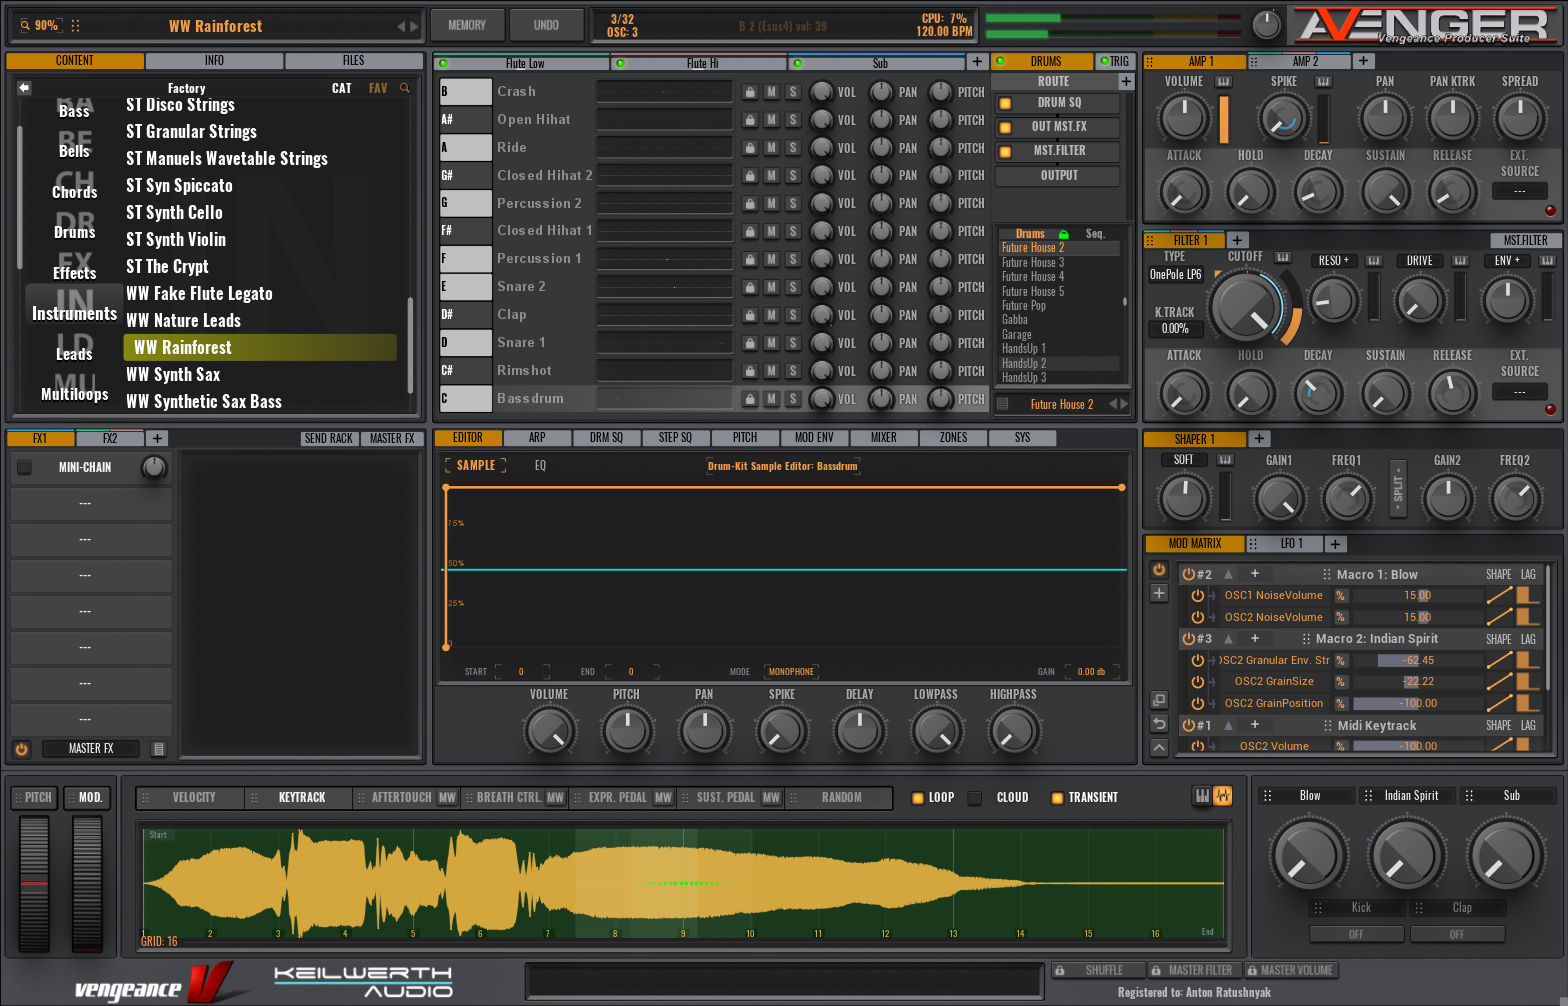Click the undo icon in Mod Matrix sidebar
Viewport: 1568px width, 1006px height.
coord(1159,723)
